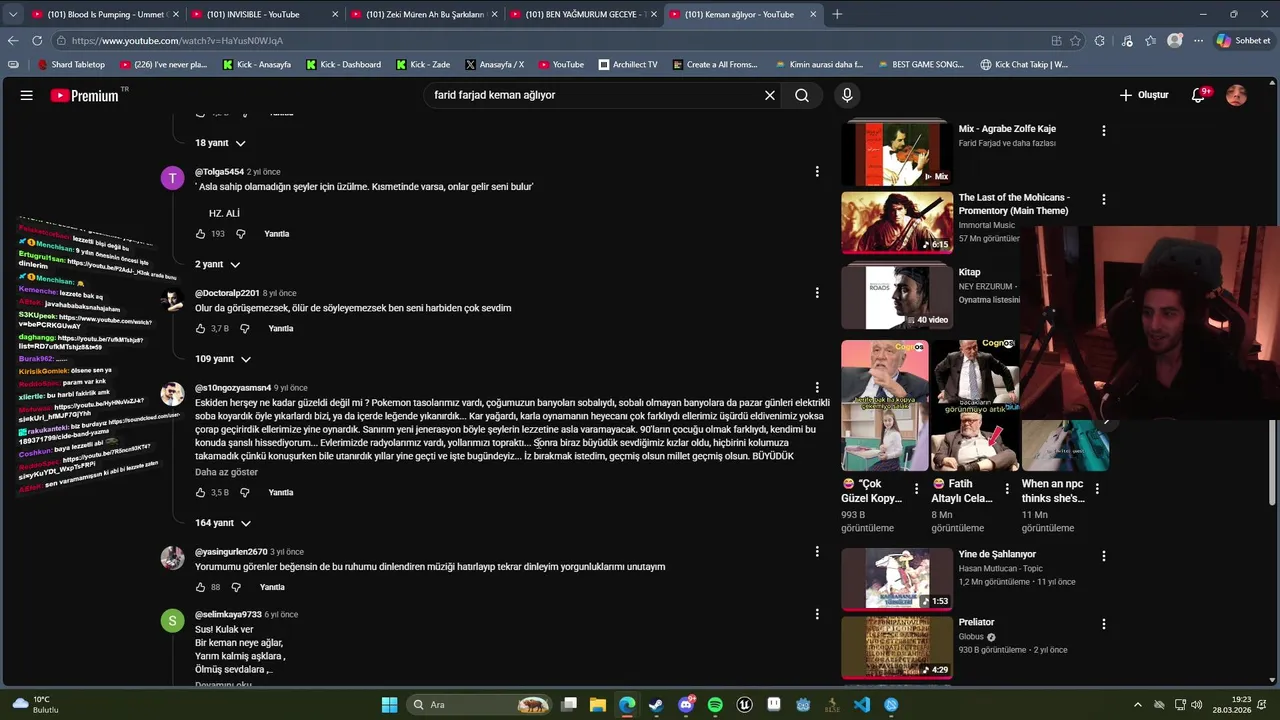Dislike the comment by @Tolga5454

click(x=241, y=234)
